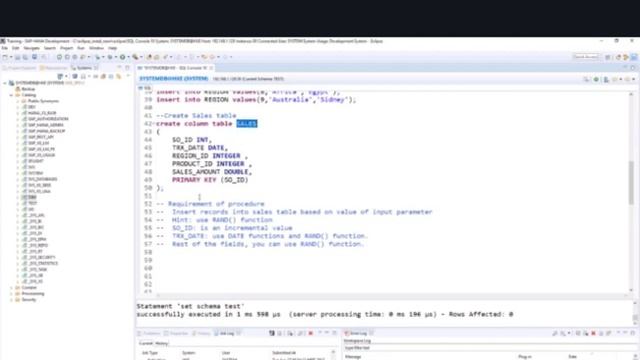Viewport: 640px width, 360px height.
Task: Open the Help menu
Action: click(112, 48)
